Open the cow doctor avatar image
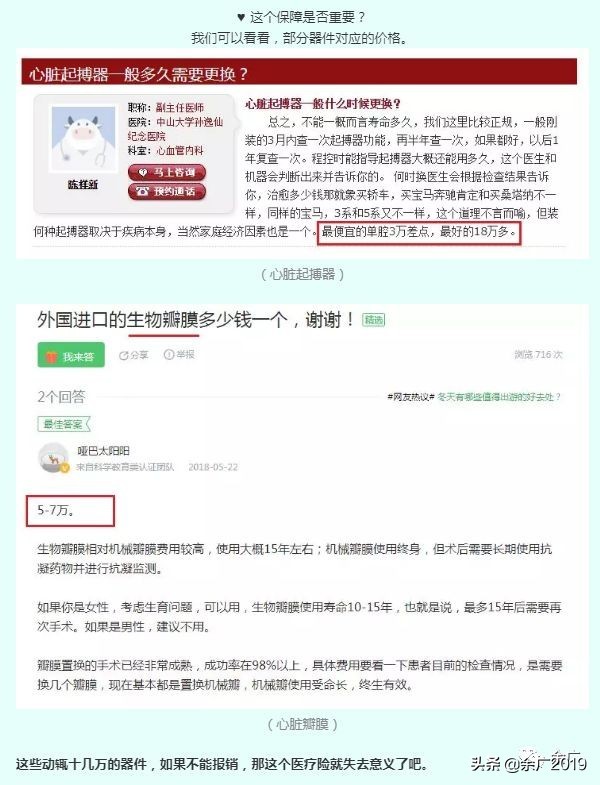 [x=83, y=138]
